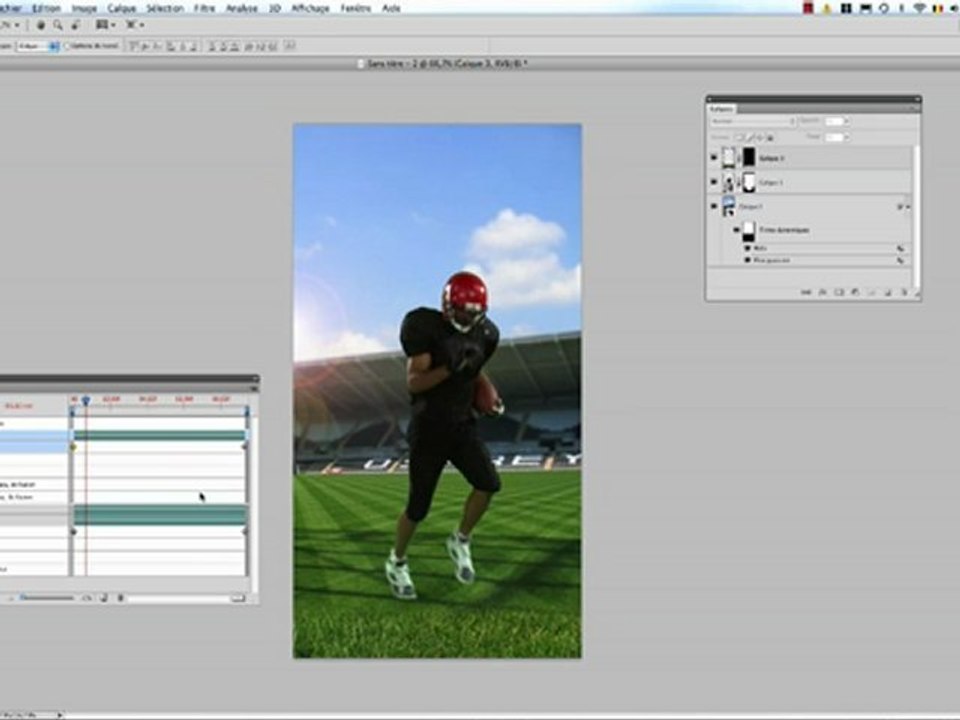
Task: Select the Calques tab in layers panel
Action: [721, 109]
